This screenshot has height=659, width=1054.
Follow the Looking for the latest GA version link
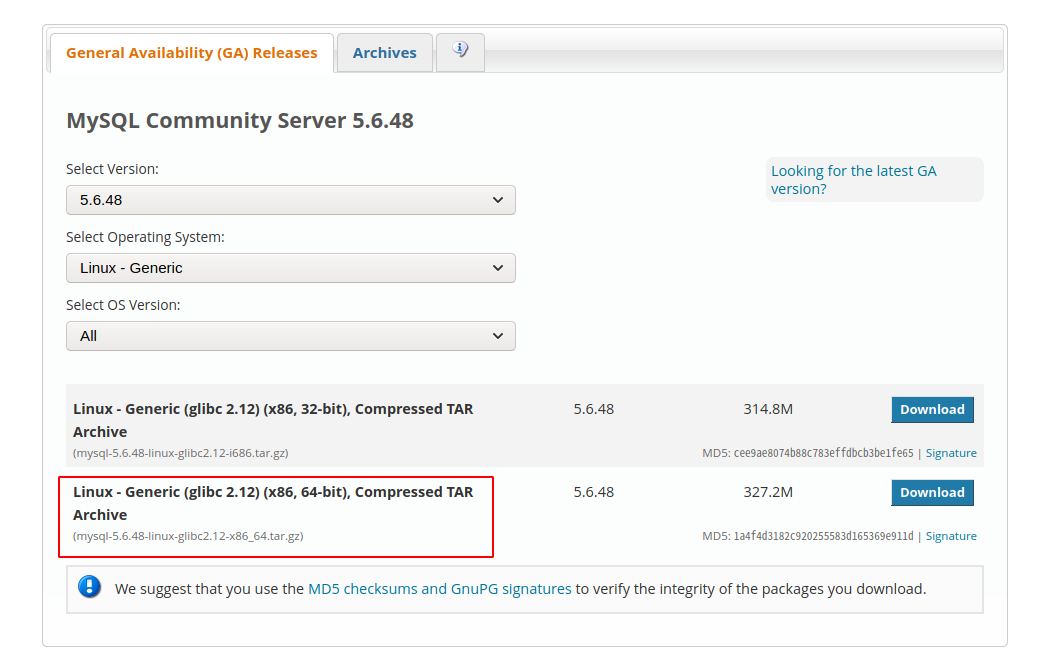point(853,180)
